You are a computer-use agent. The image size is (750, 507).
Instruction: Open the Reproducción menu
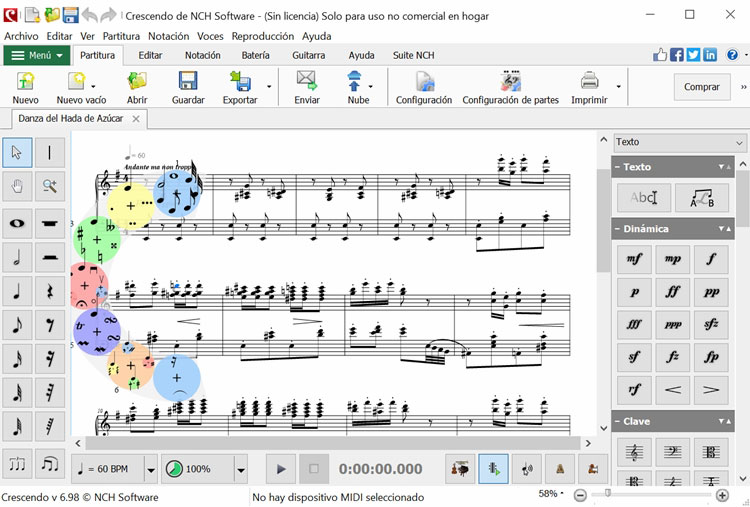pyautogui.click(x=263, y=36)
